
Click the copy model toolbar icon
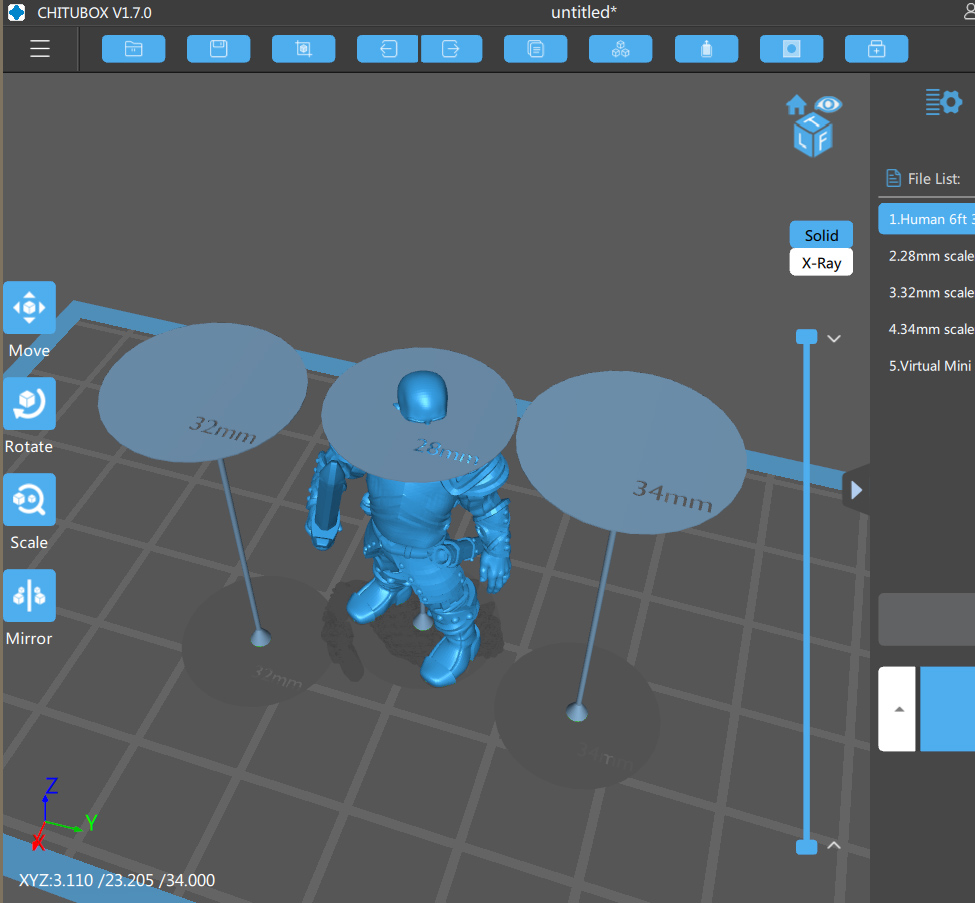pyautogui.click(x=535, y=49)
